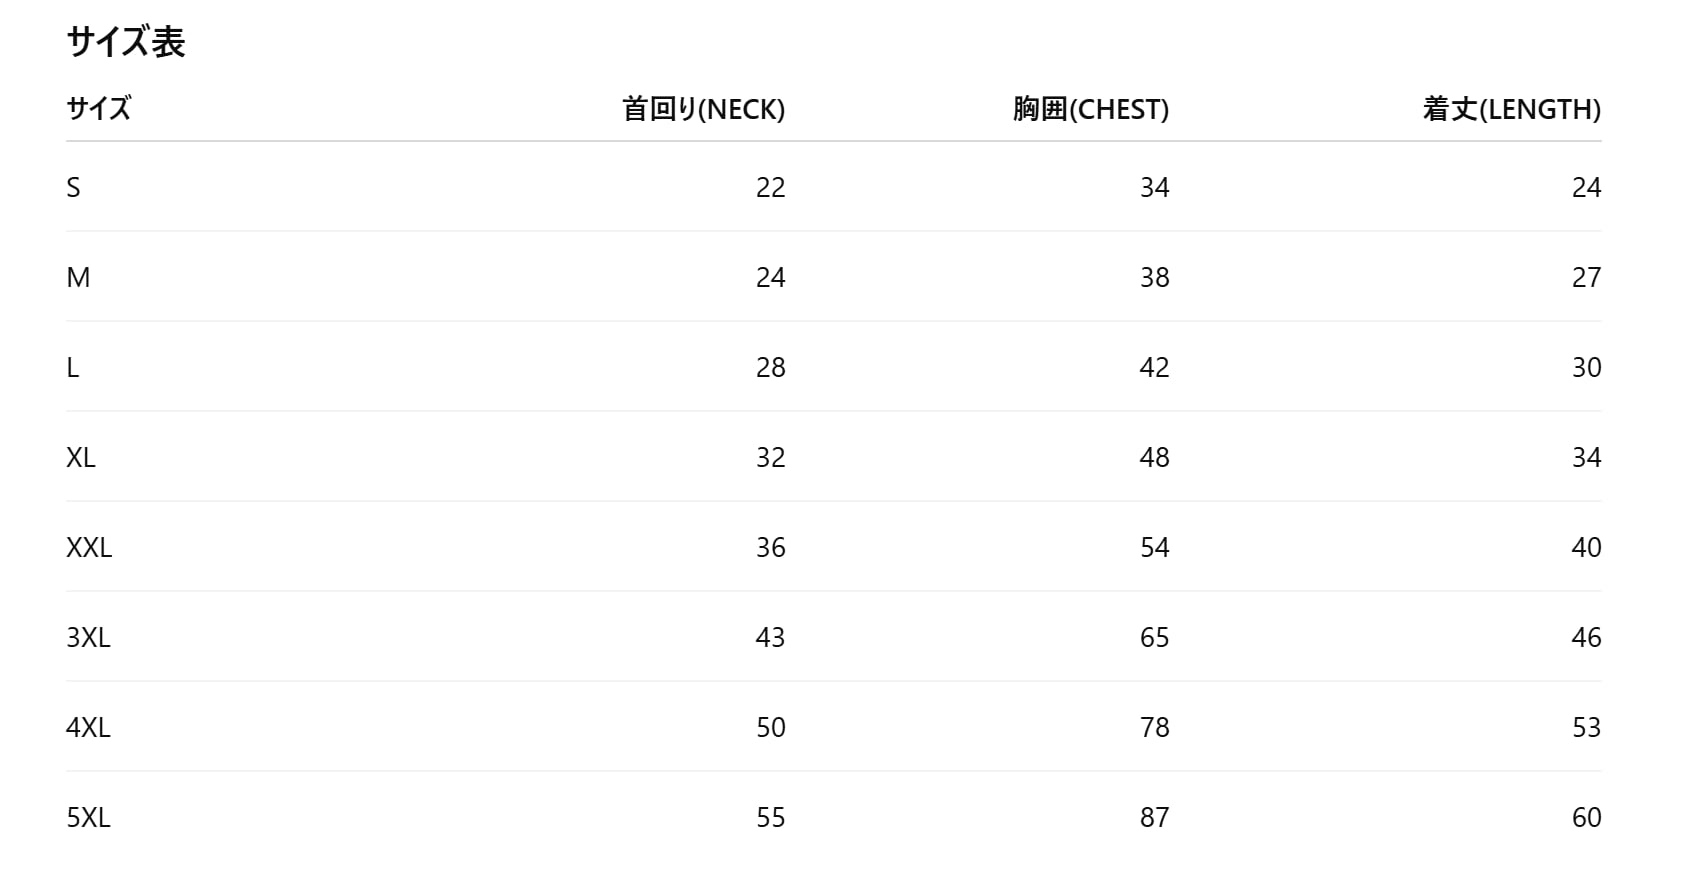Click the サイズ表 heading
Image resolution: width=1700 pixels, height=881 pixels.
126,43
